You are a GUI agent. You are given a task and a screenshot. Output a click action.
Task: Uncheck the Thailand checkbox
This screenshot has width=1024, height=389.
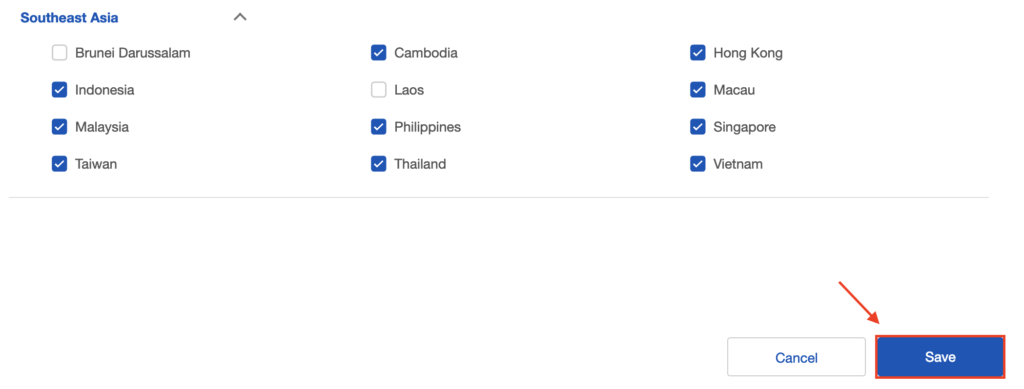(378, 164)
